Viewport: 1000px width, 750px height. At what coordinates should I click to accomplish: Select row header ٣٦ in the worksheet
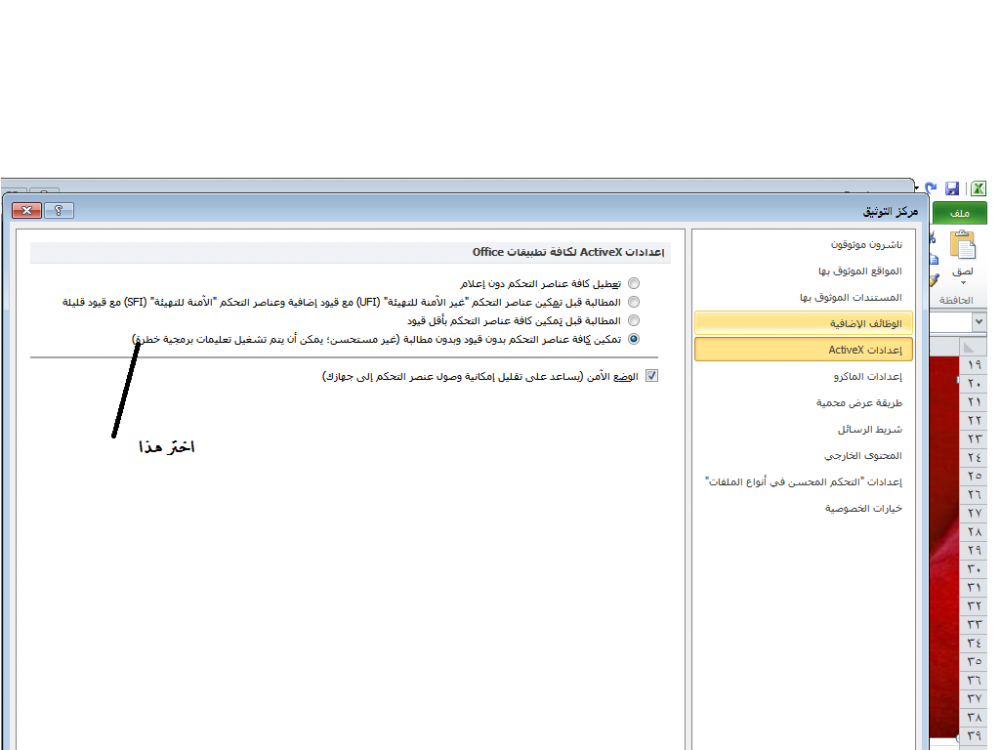[973, 680]
